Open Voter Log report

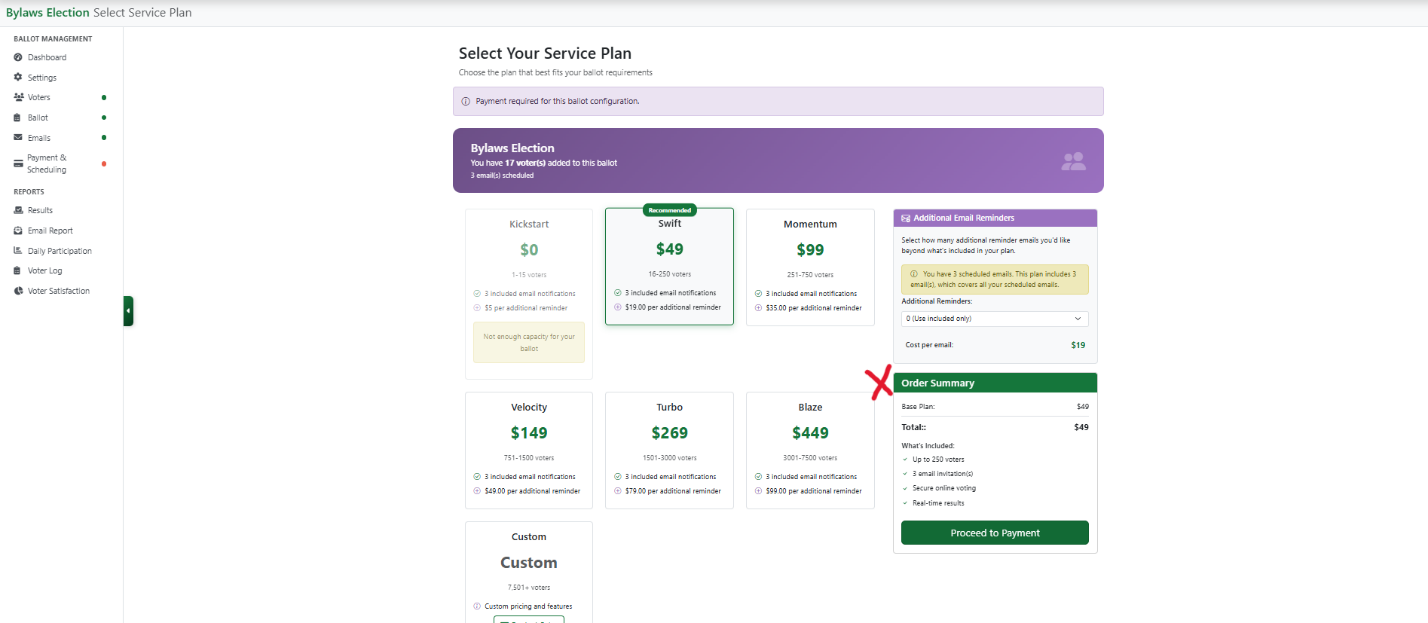pyautogui.click(x=44, y=271)
